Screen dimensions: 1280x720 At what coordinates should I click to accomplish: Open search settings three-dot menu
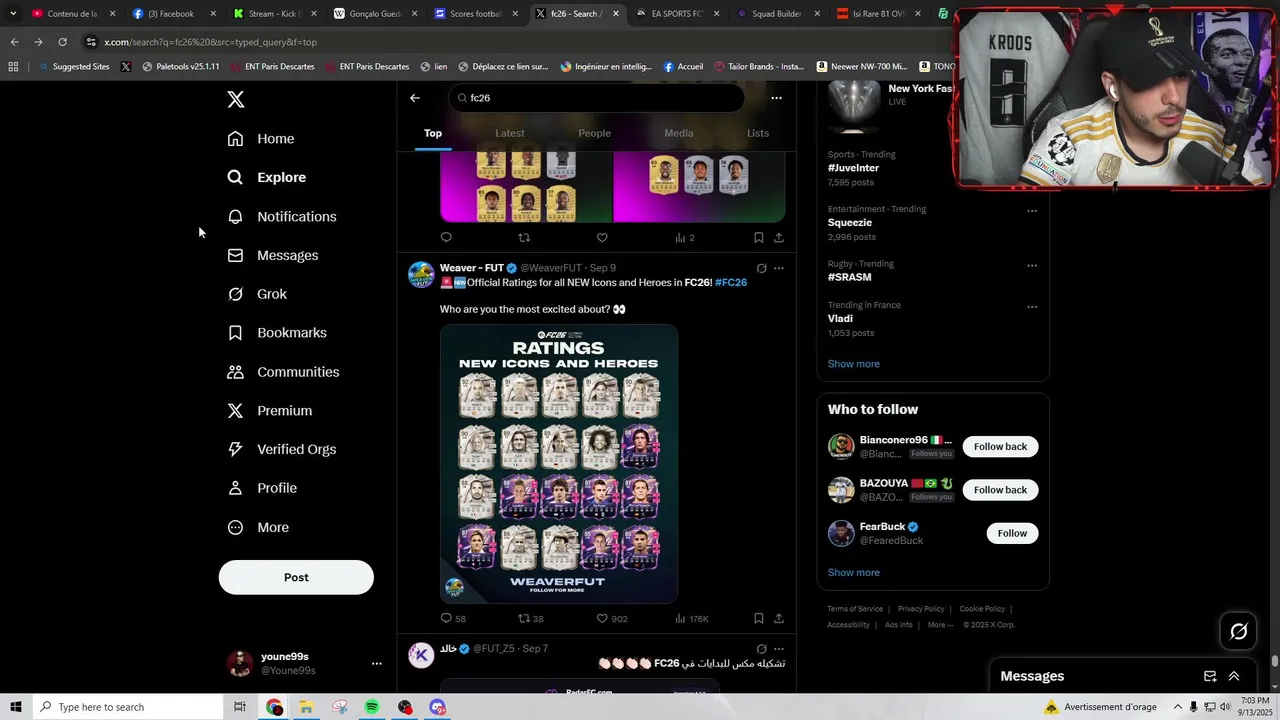click(776, 98)
